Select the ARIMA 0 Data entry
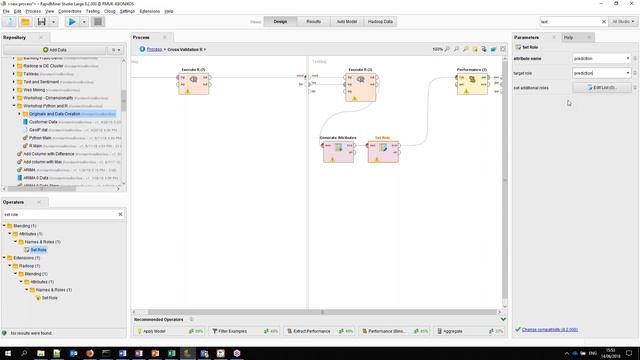640x360 pixels. tap(36, 178)
